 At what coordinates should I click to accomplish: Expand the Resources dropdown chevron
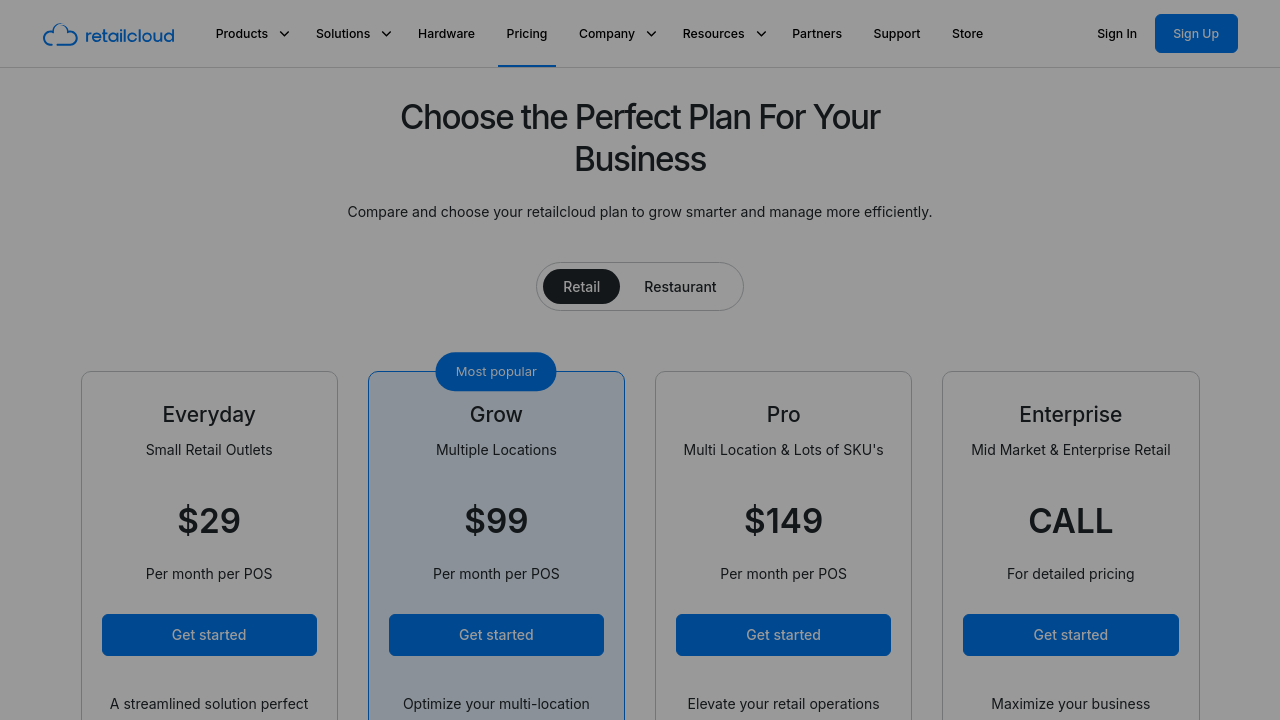click(x=761, y=34)
